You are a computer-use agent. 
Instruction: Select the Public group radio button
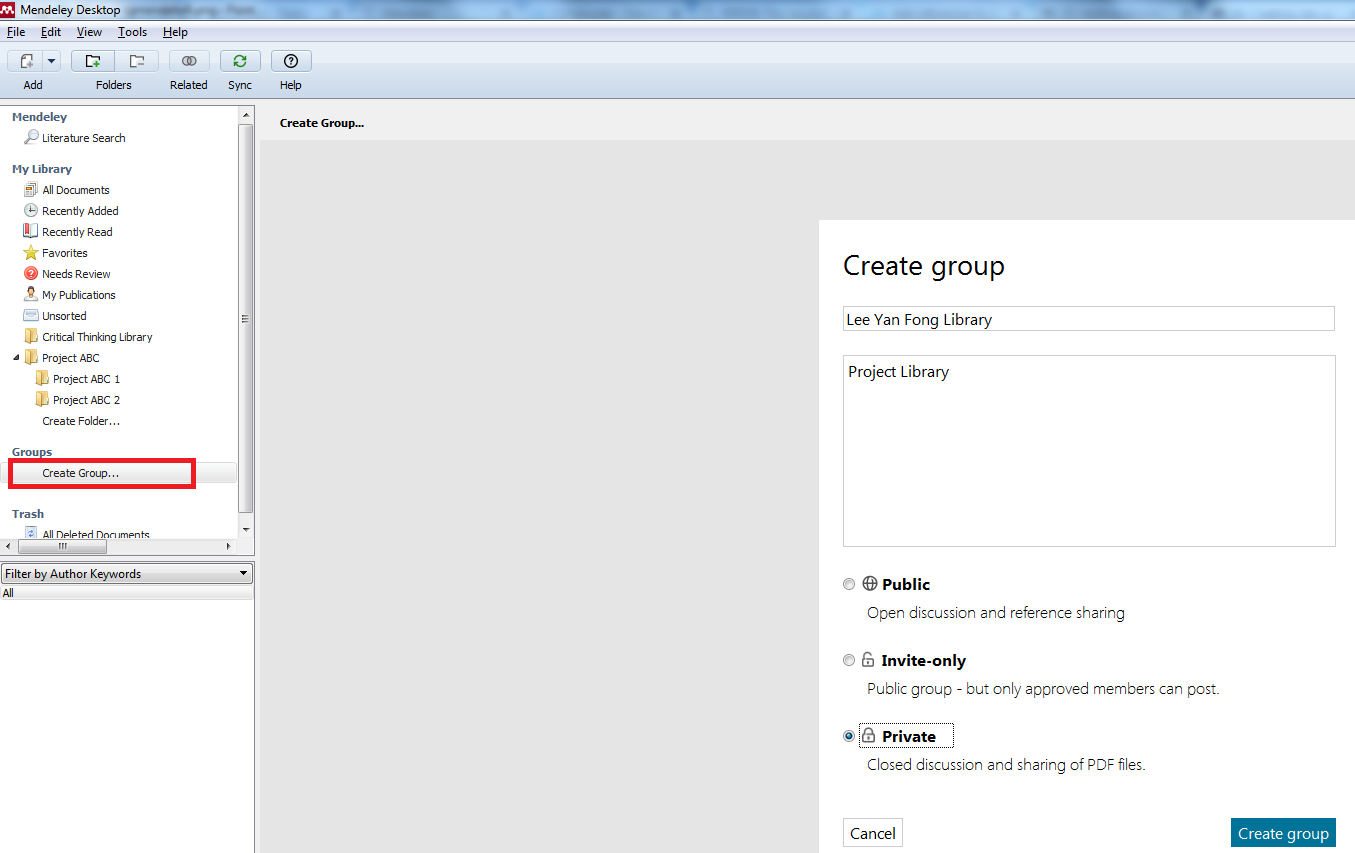pyautogui.click(x=849, y=584)
